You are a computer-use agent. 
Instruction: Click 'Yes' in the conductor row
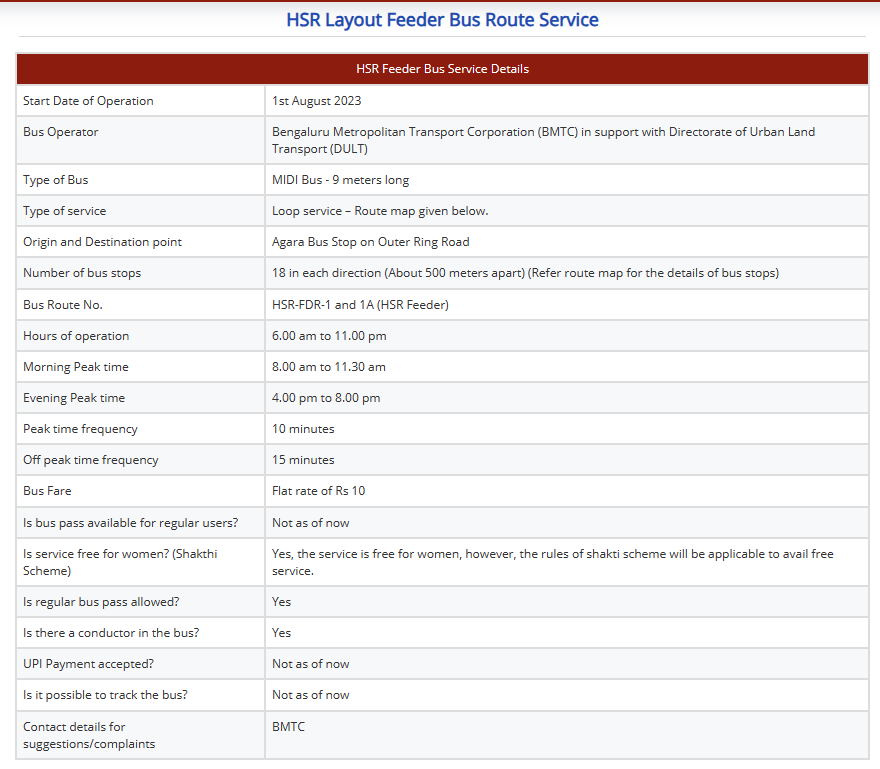pyautogui.click(x=282, y=633)
